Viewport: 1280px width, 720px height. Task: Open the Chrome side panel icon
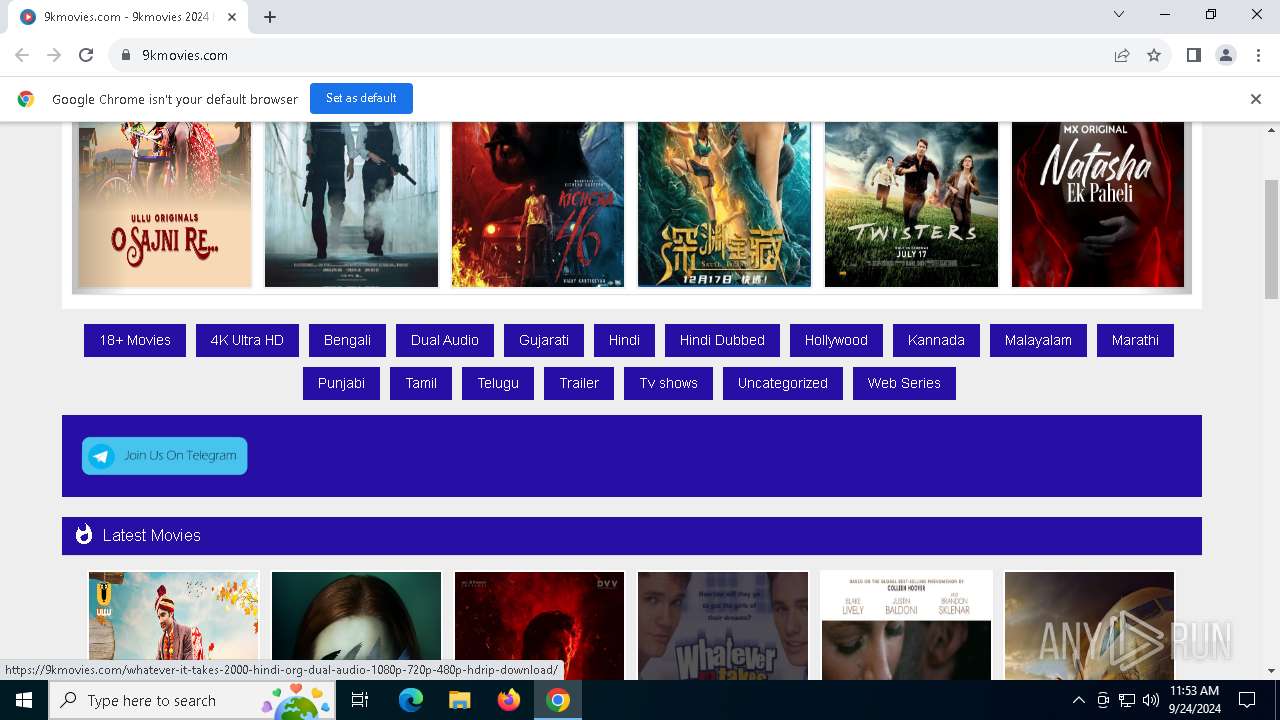(1193, 55)
